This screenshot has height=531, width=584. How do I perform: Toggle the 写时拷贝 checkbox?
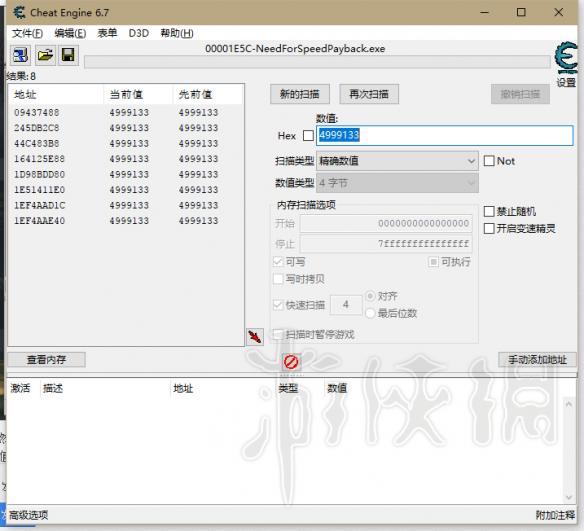point(278,279)
